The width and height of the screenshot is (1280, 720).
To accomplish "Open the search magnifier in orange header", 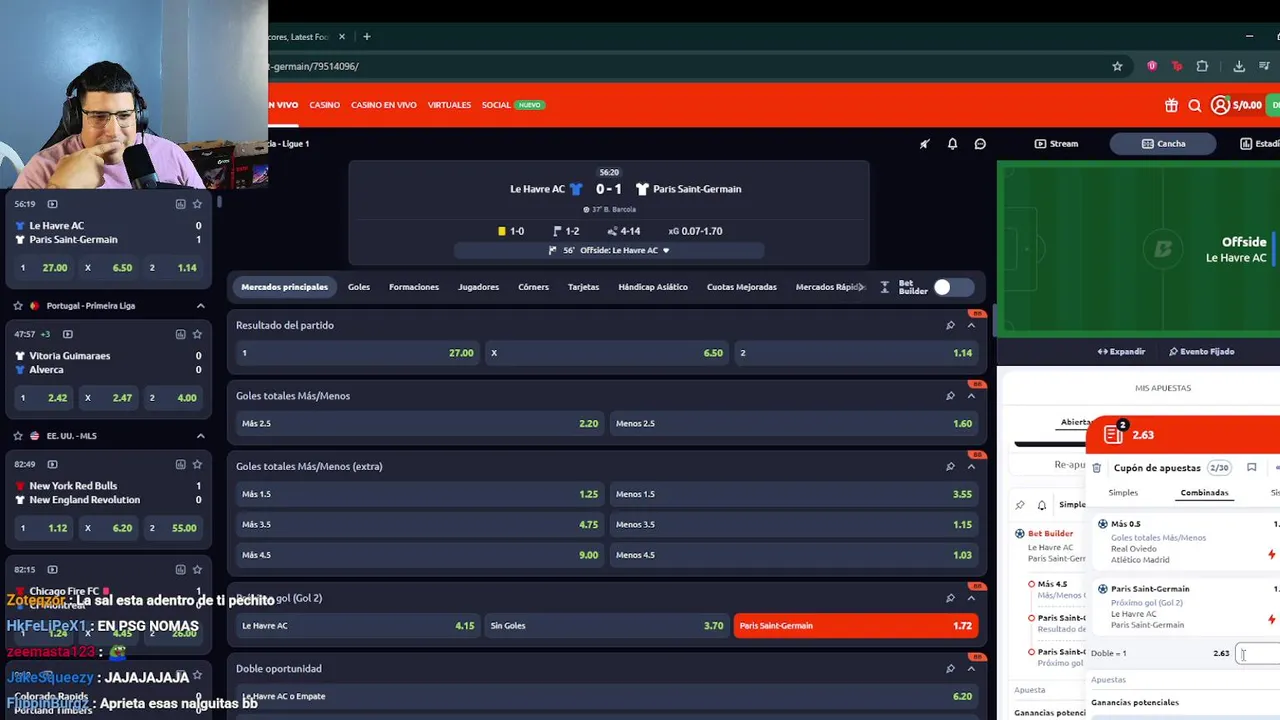I will coord(1195,105).
